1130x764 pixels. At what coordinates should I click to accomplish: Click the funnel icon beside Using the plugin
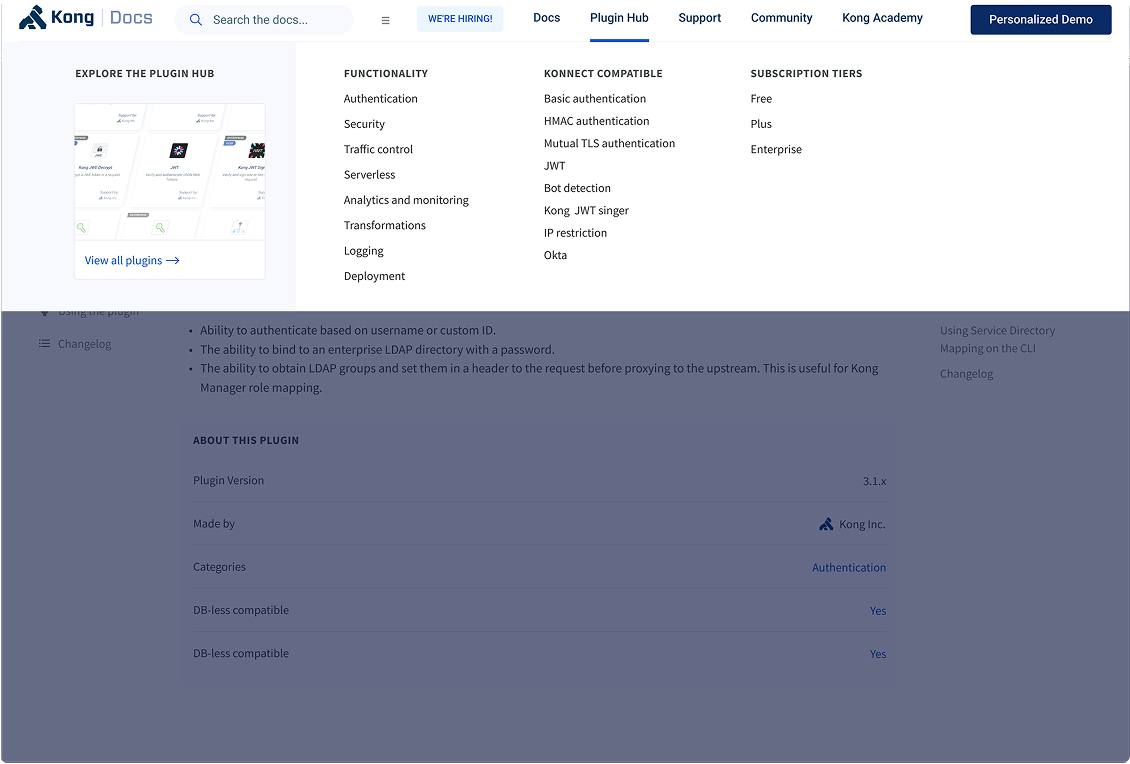pos(45,310)
